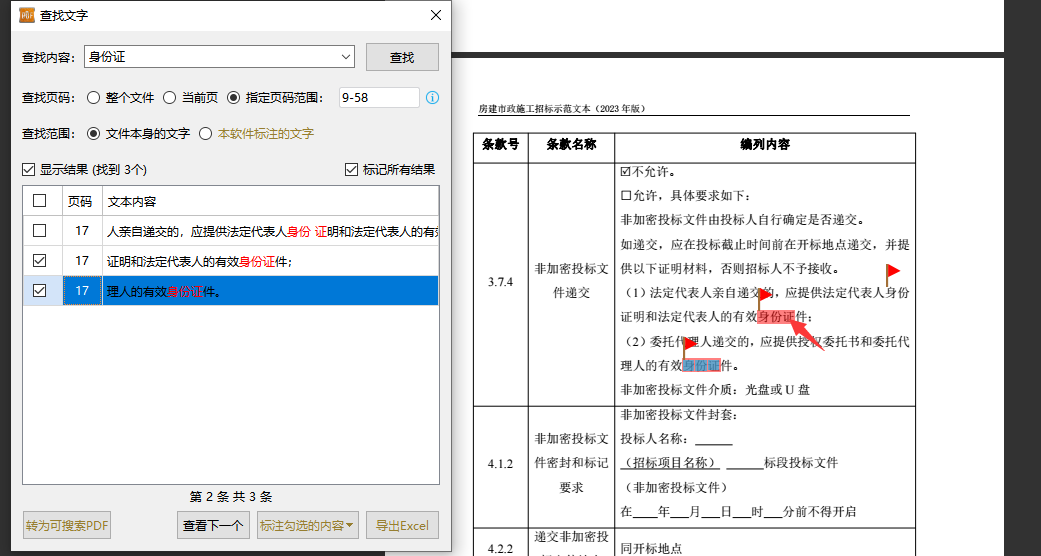
Task: Click the 条款号 table header in document
Action: click(501, 145)
